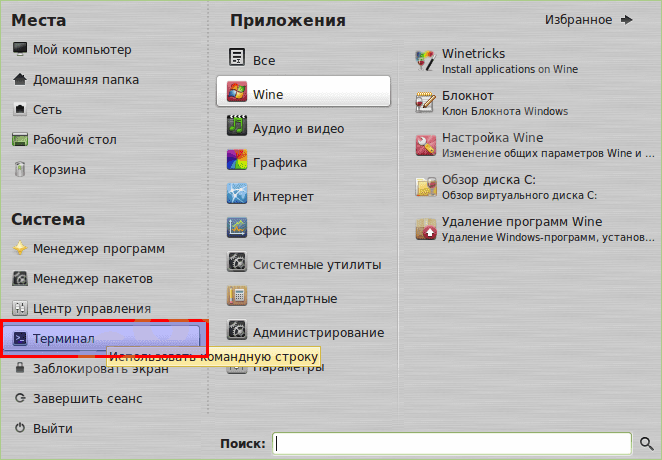Click the Интернет category icon

(237, 194)
